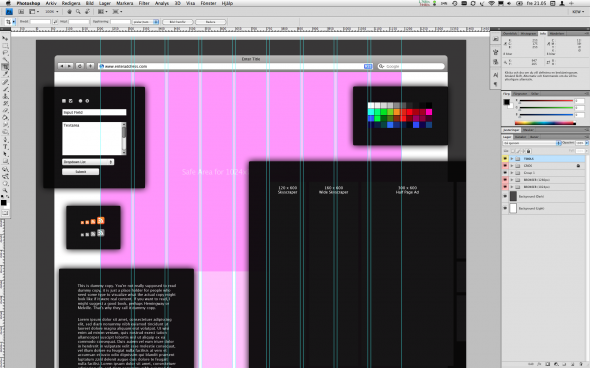Click the image transfer button beside Radera
This screenshot has width=590, height=368.
pyautogui.click(x=178, y=22)
